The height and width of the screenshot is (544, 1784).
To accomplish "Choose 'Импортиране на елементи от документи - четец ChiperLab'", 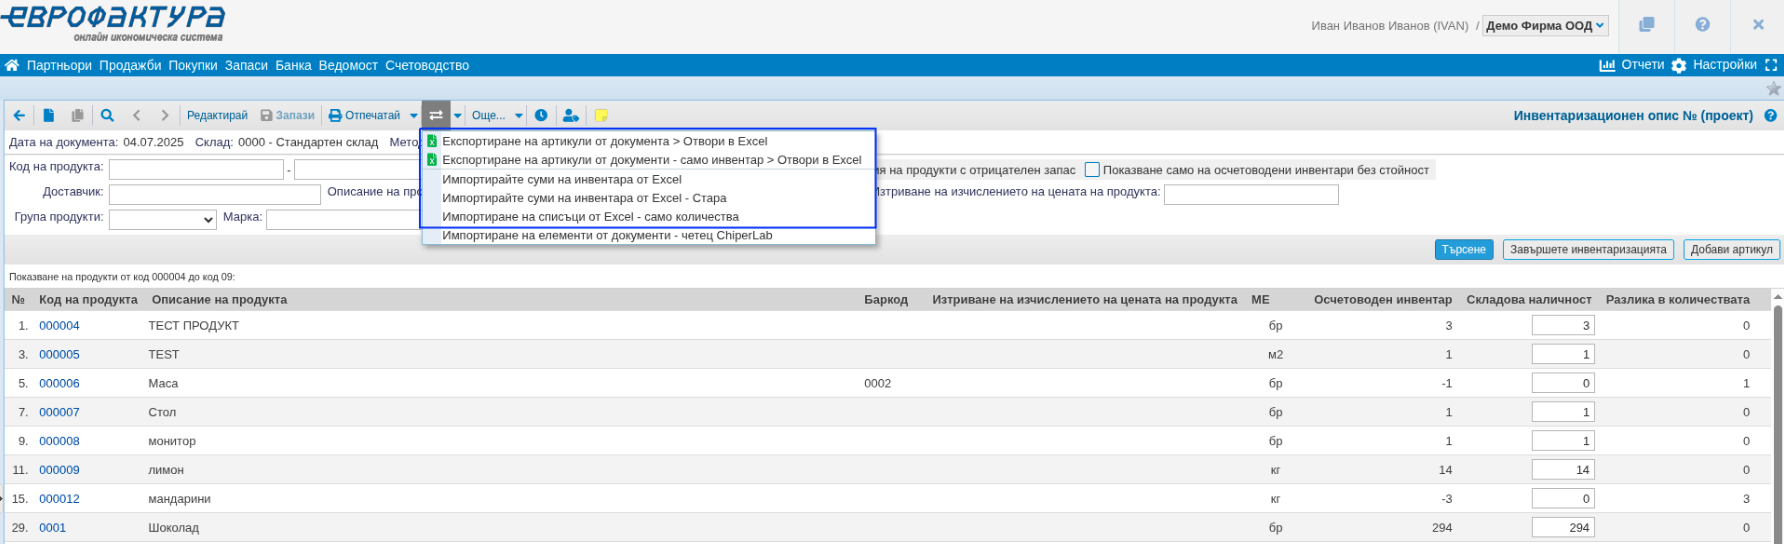I will 607,235.
